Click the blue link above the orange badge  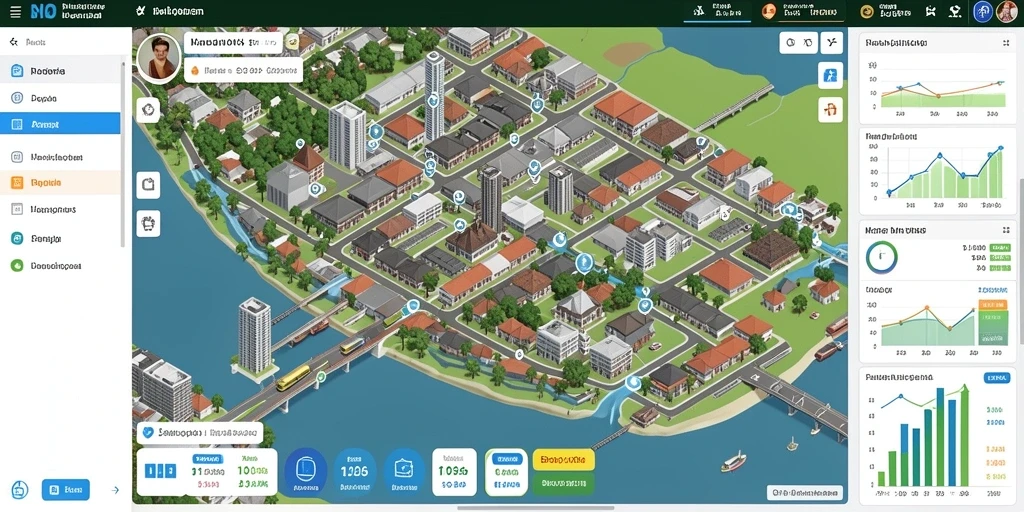[993, 289]
